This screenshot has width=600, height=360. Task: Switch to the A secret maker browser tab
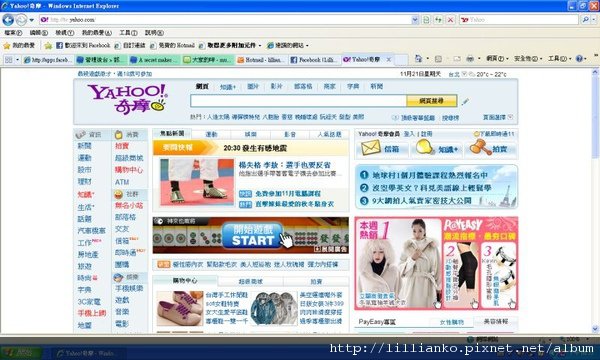[x=154, y=60]
